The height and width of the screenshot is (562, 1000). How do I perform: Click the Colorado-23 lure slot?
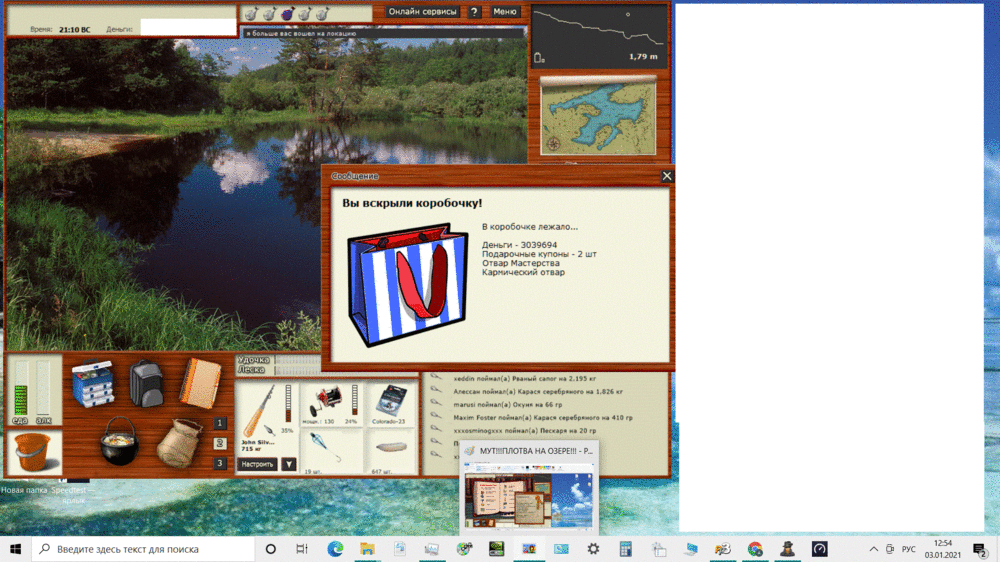point(389,402)
